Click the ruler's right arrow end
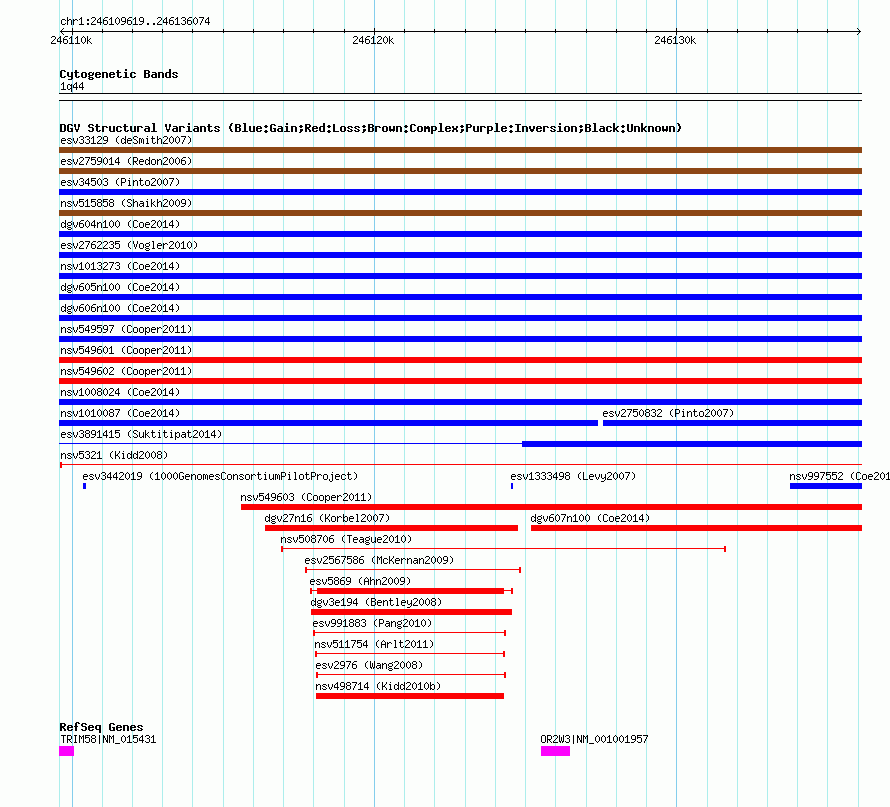The width and height of the screenshot is (890, 807). [x=859, y=32]
